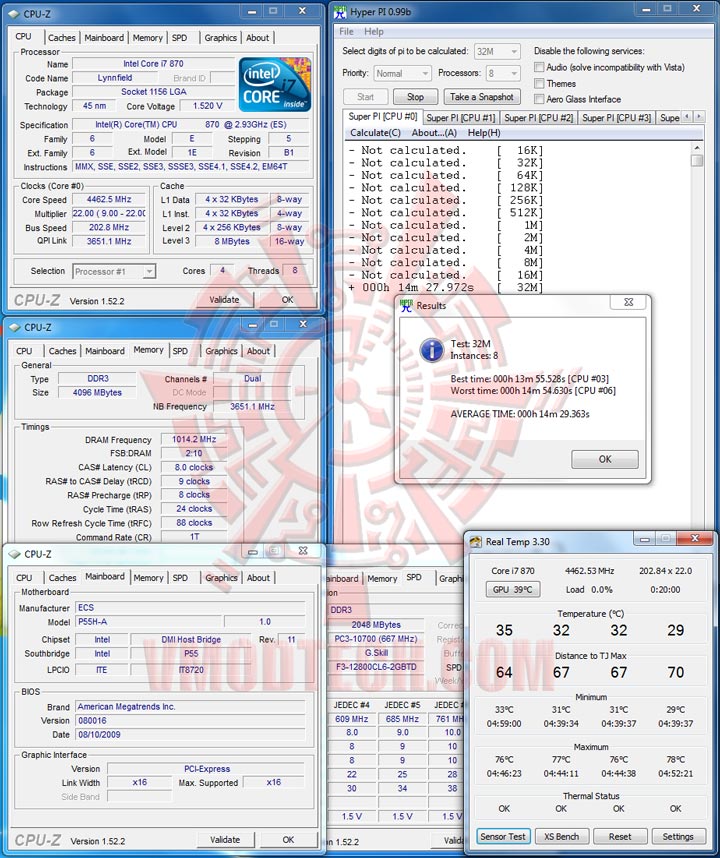This screenshot has width=720, height=858.
Task: Open the Processors dropdown showing 8
Action: click(503, 73)
